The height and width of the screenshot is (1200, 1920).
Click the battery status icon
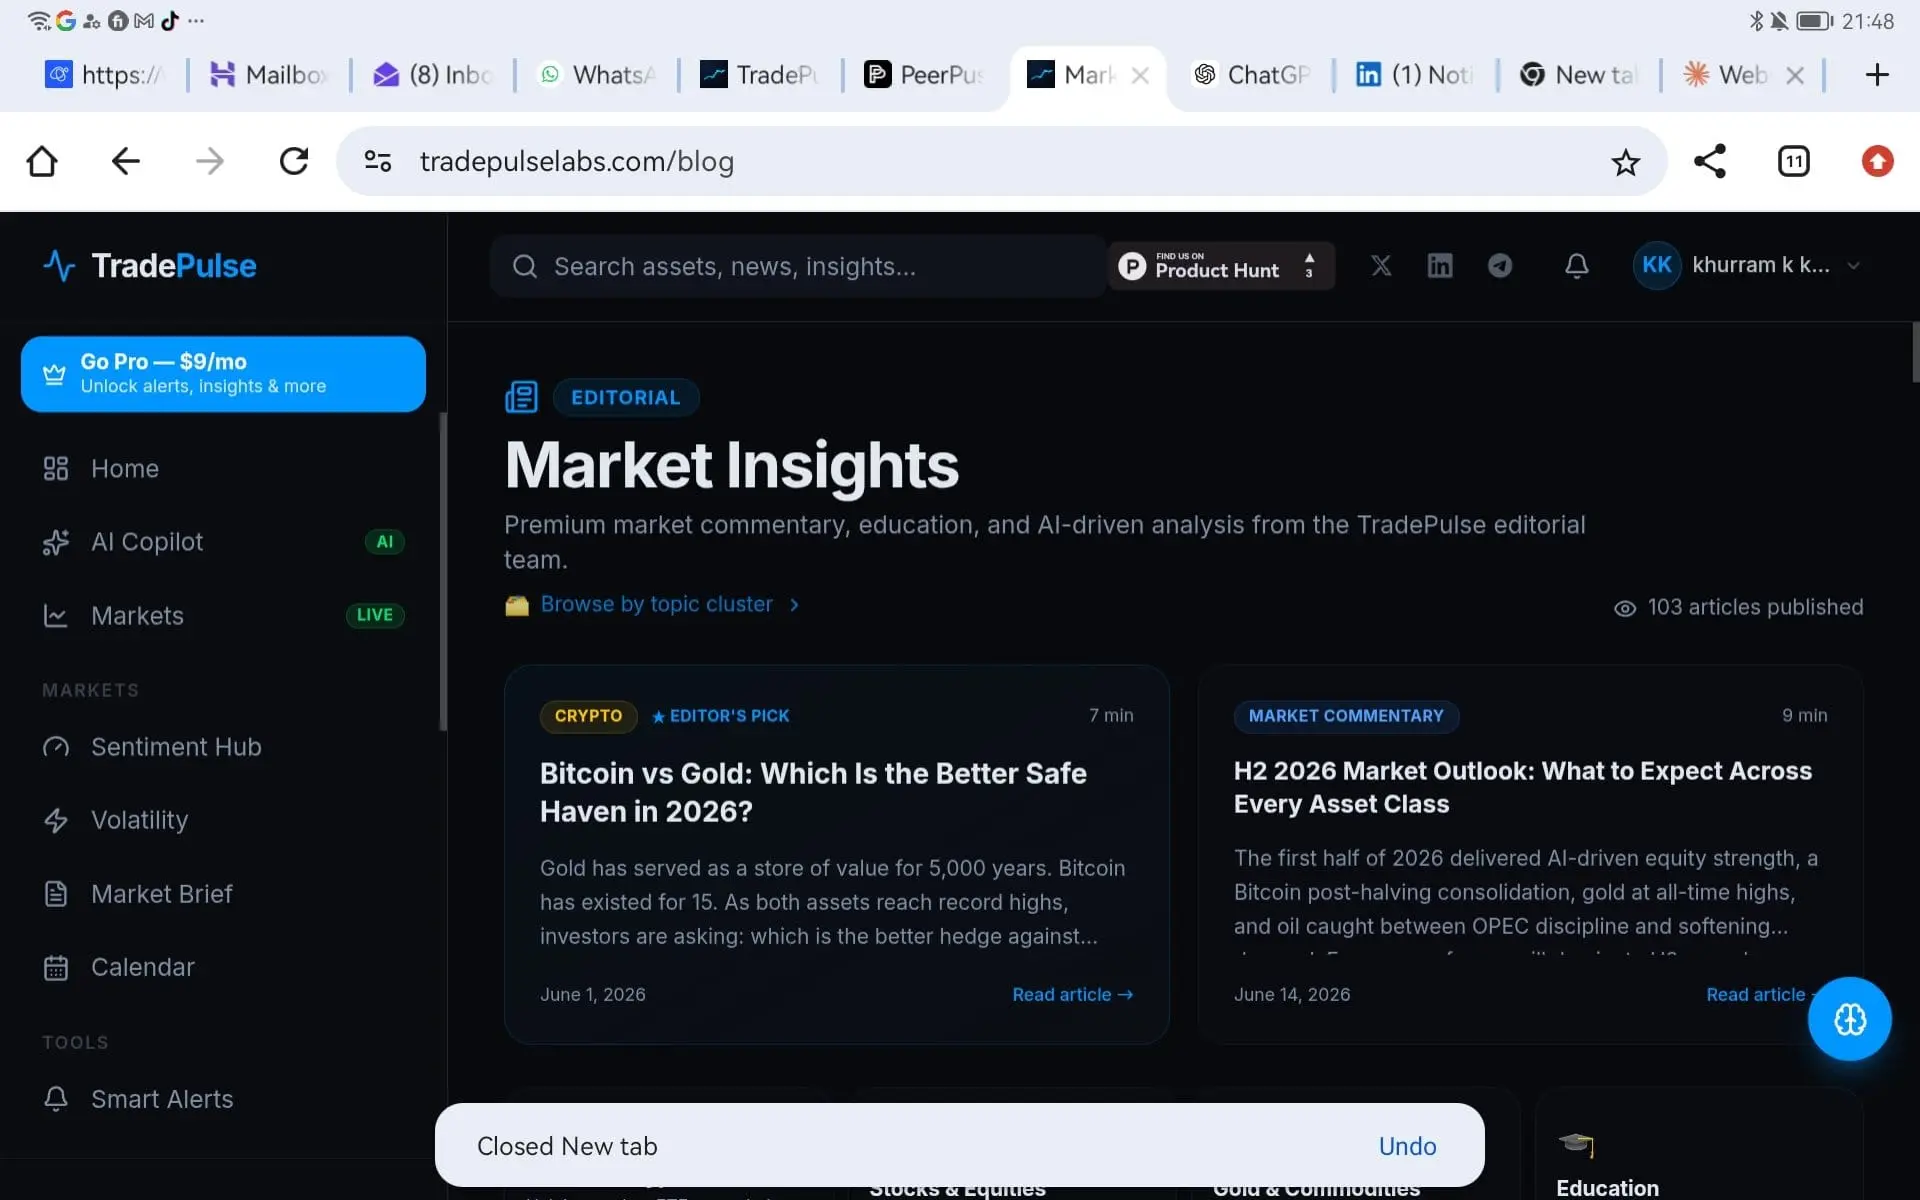pyautogui.click(x=1815, y=21)
